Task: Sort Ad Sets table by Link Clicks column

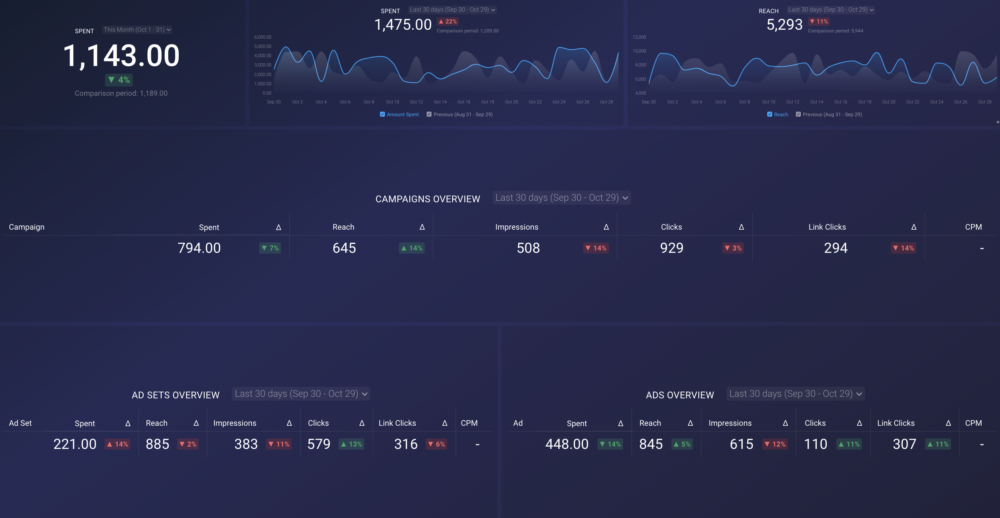Action: (x=397, y=423)
